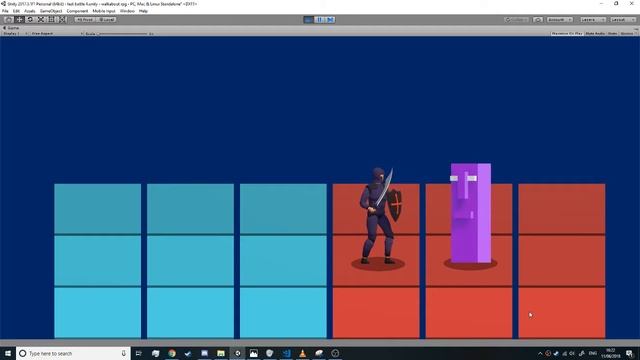
Task: Open the Assets menu
Action: point(30,11)
